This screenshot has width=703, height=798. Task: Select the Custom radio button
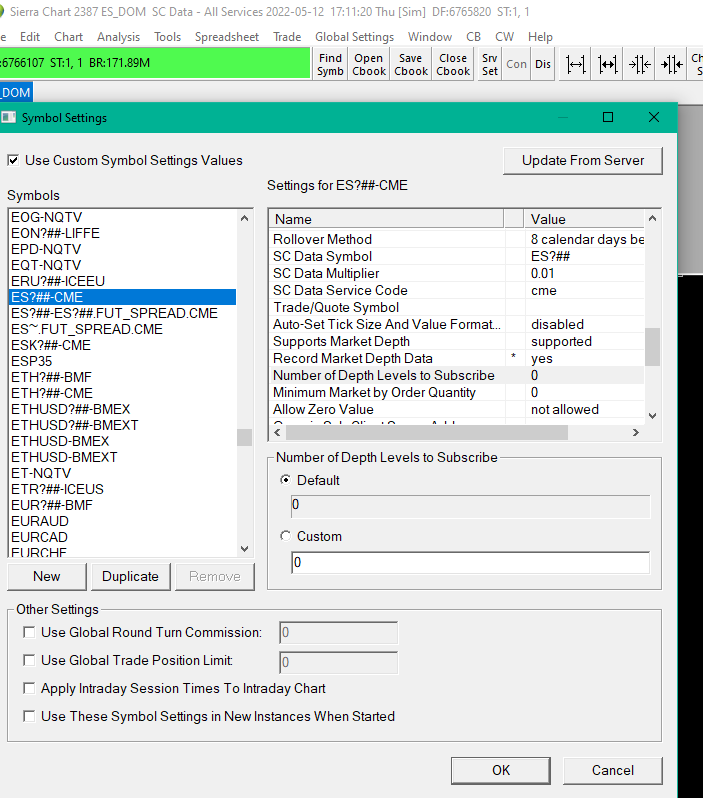(286, 536)
